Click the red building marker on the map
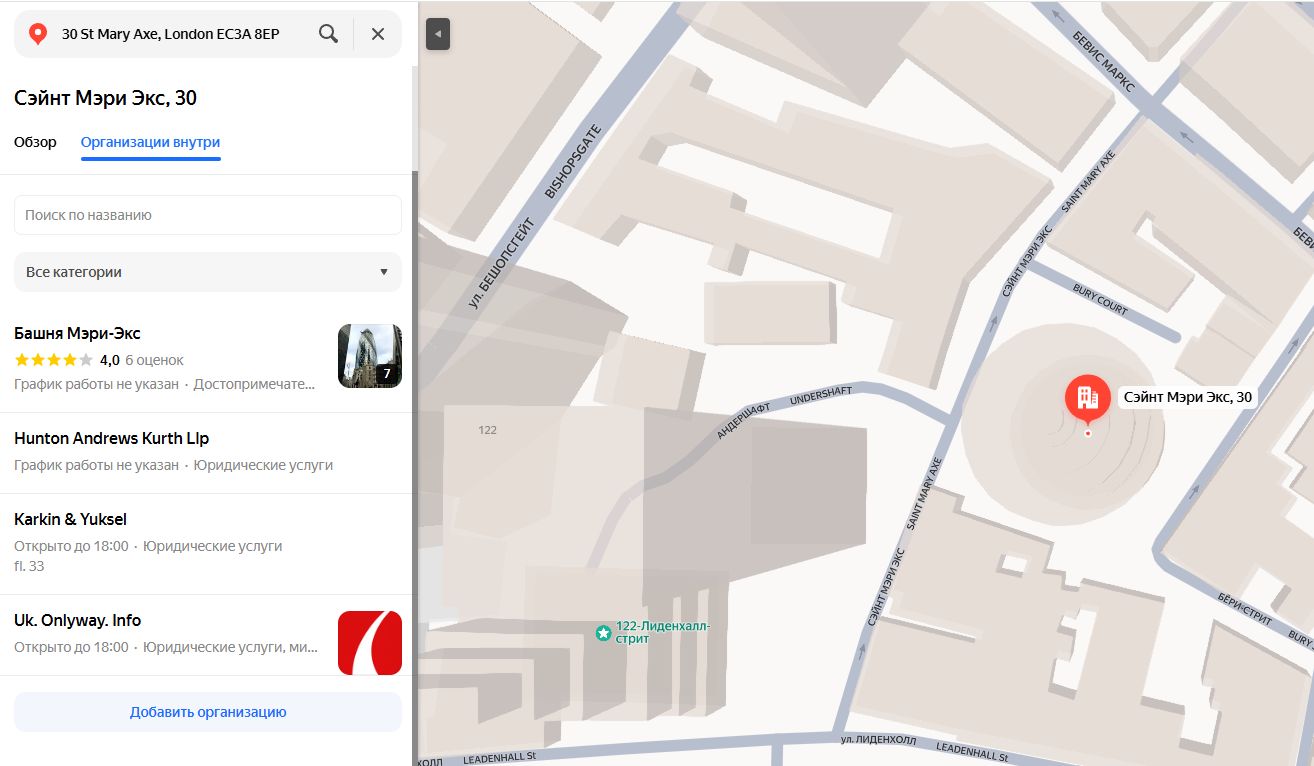The image size is (1314, 766). point(1088,398)
